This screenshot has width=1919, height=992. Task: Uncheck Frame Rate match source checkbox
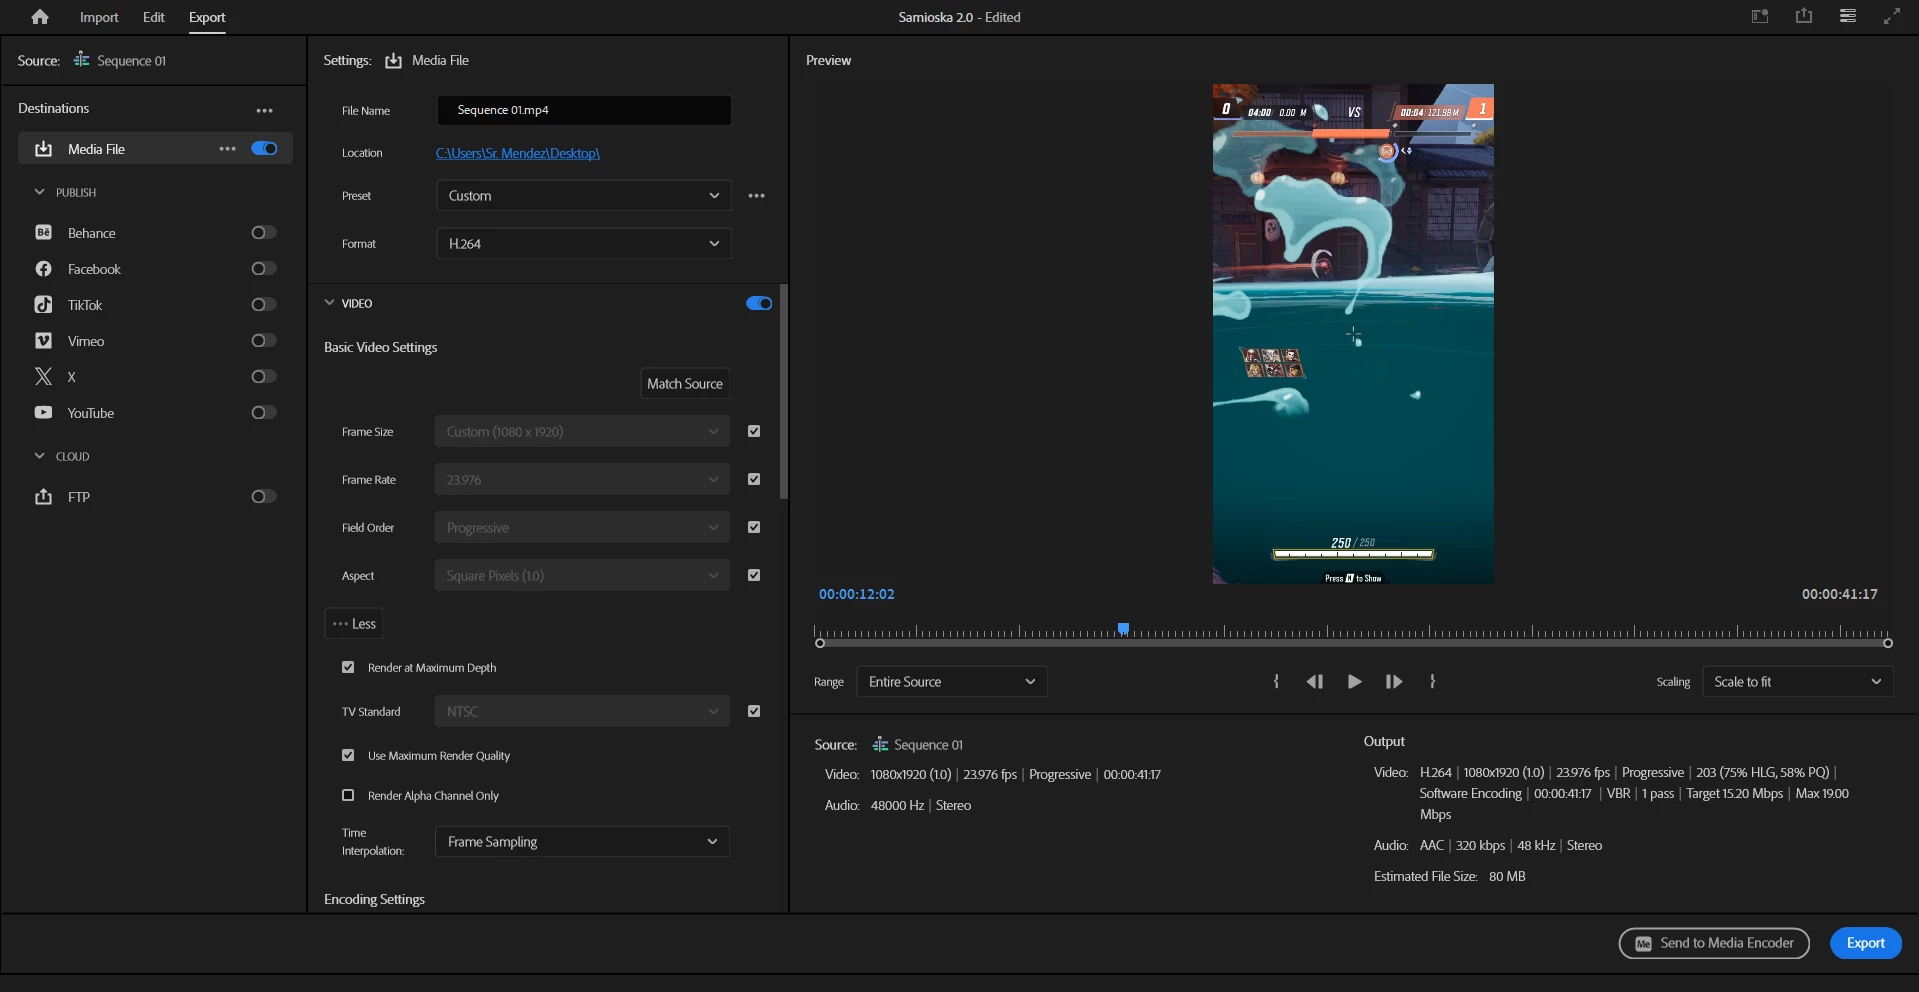click(754, 480)
